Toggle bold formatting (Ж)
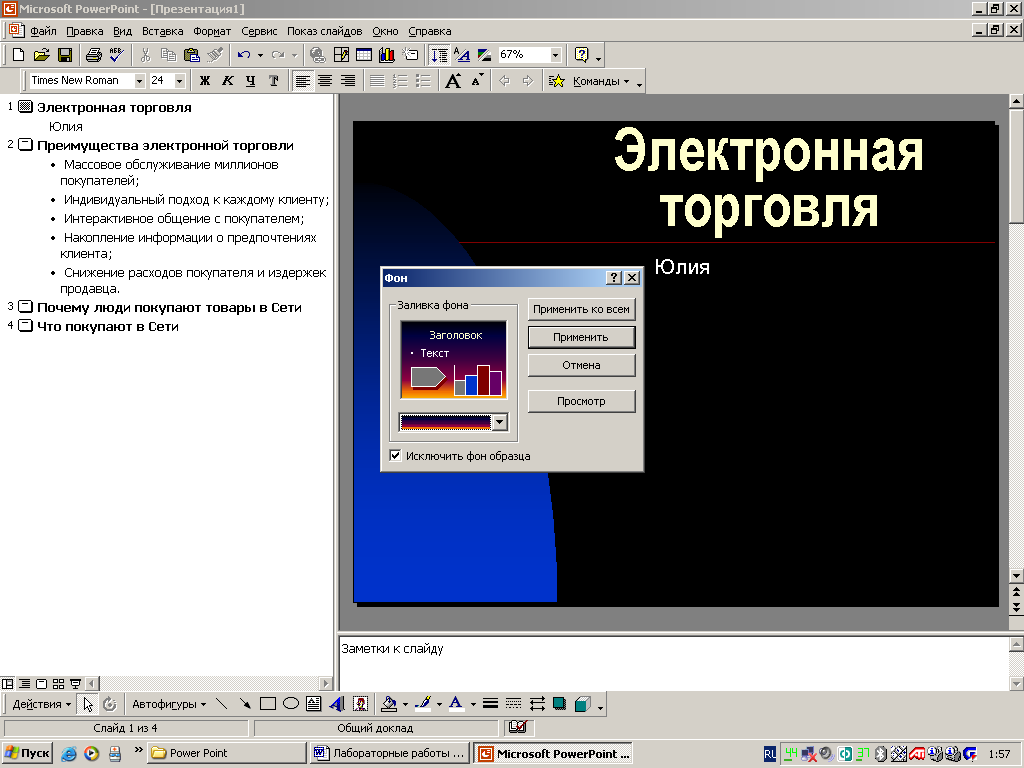This screenshot has height=768, width=1024. coord(205,81)
